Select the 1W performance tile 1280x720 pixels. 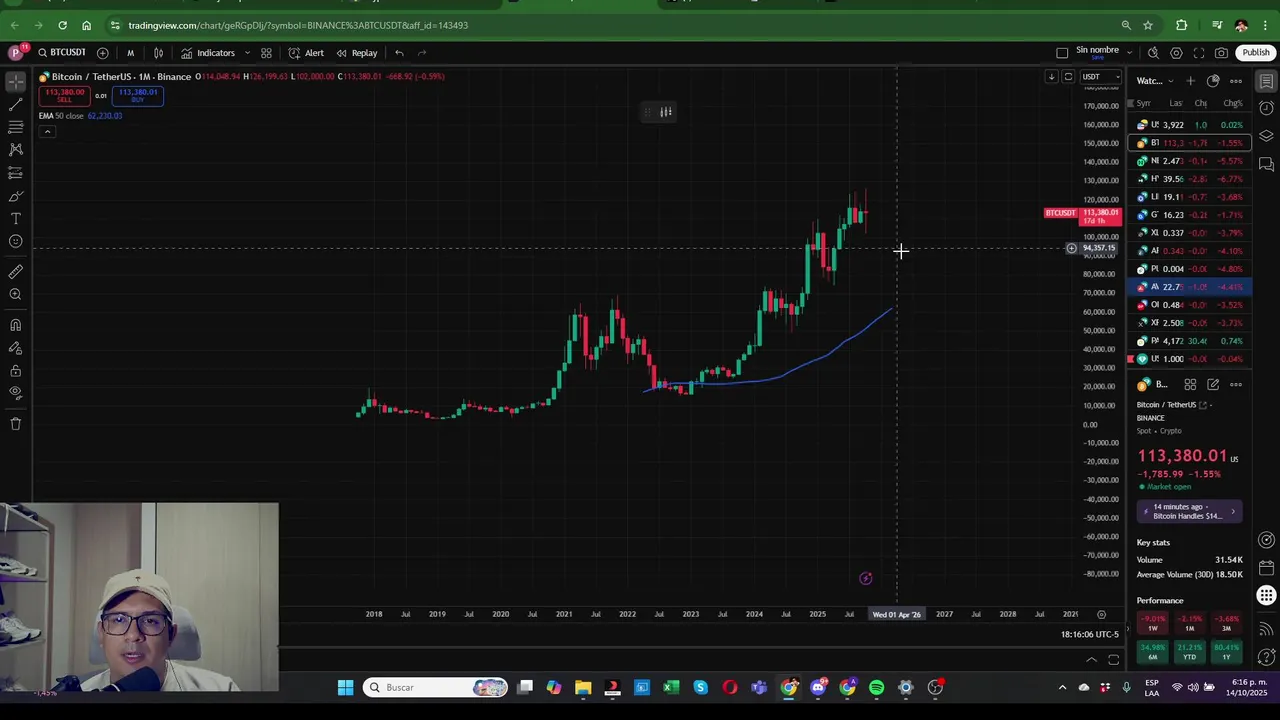(x=1153, y=623)
